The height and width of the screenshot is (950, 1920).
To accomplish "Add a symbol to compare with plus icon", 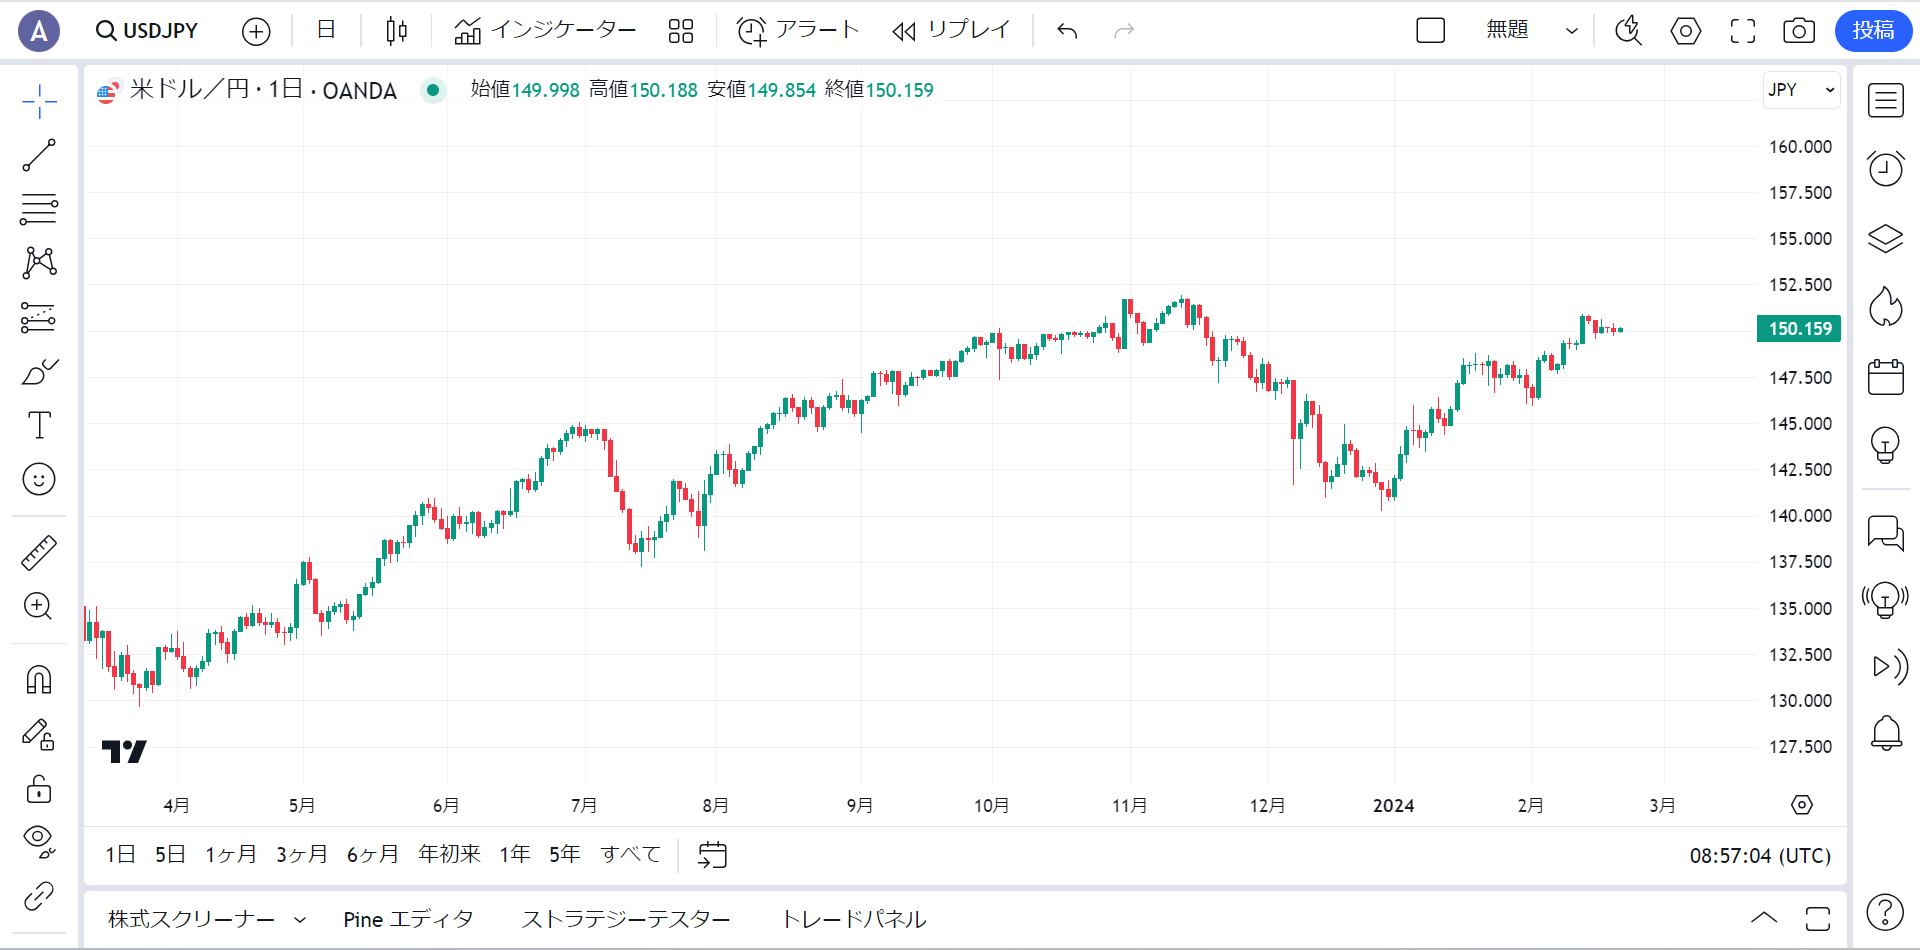I will [256, 32].
